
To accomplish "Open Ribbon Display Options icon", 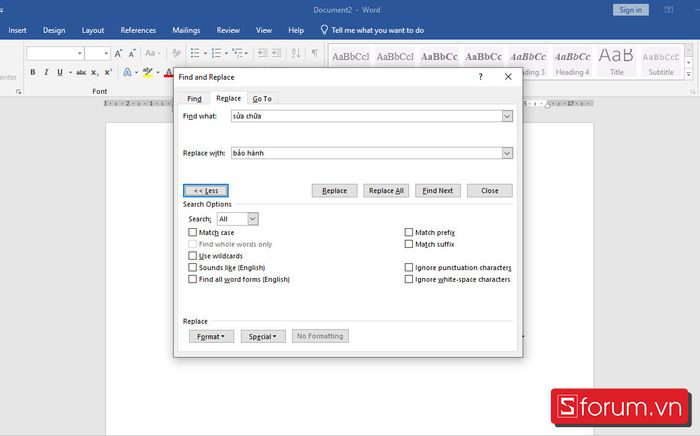I will (669, 10).
